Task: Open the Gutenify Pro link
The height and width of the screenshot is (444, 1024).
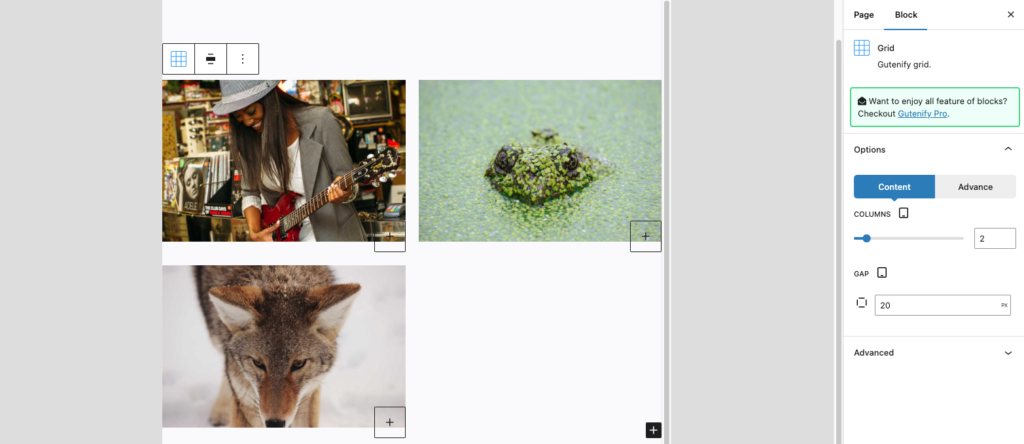Action: click(x=922, y=114)
